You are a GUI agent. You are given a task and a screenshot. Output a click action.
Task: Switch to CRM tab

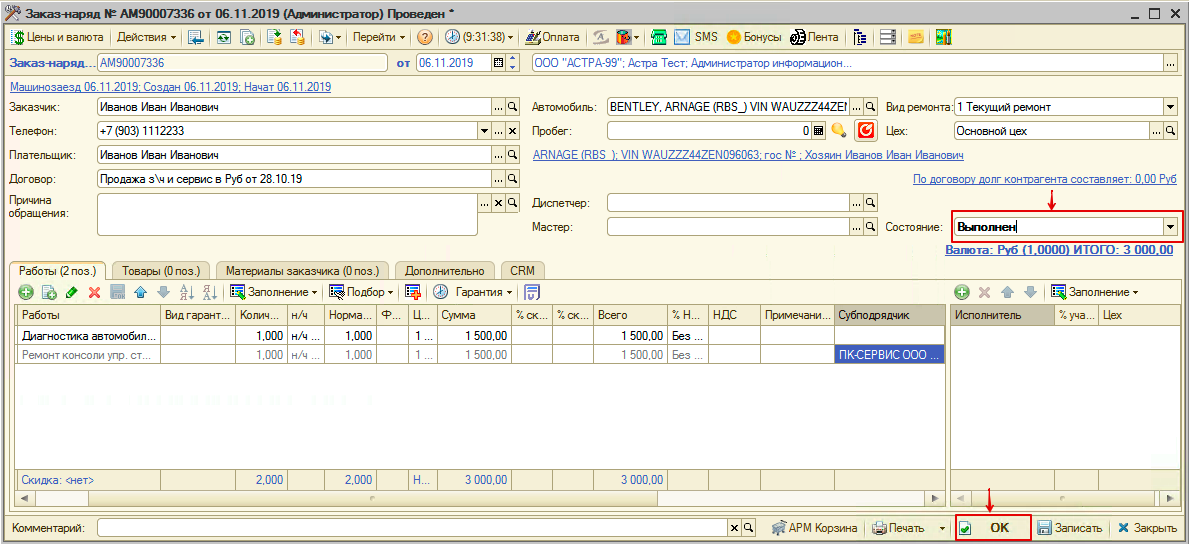[x=522, y=271]
